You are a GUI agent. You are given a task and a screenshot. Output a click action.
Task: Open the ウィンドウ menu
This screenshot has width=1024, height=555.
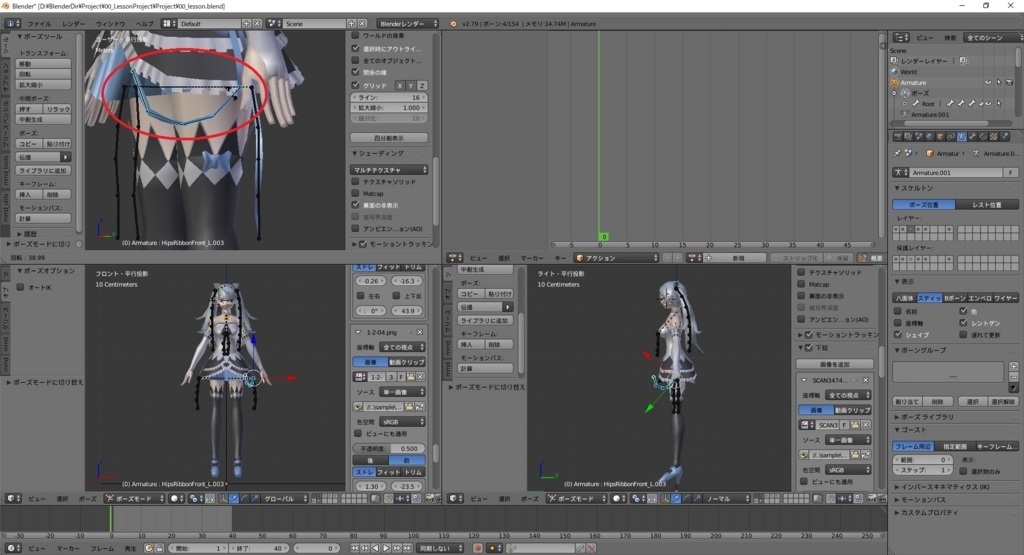pyautogui.click(x=111, y=22)
